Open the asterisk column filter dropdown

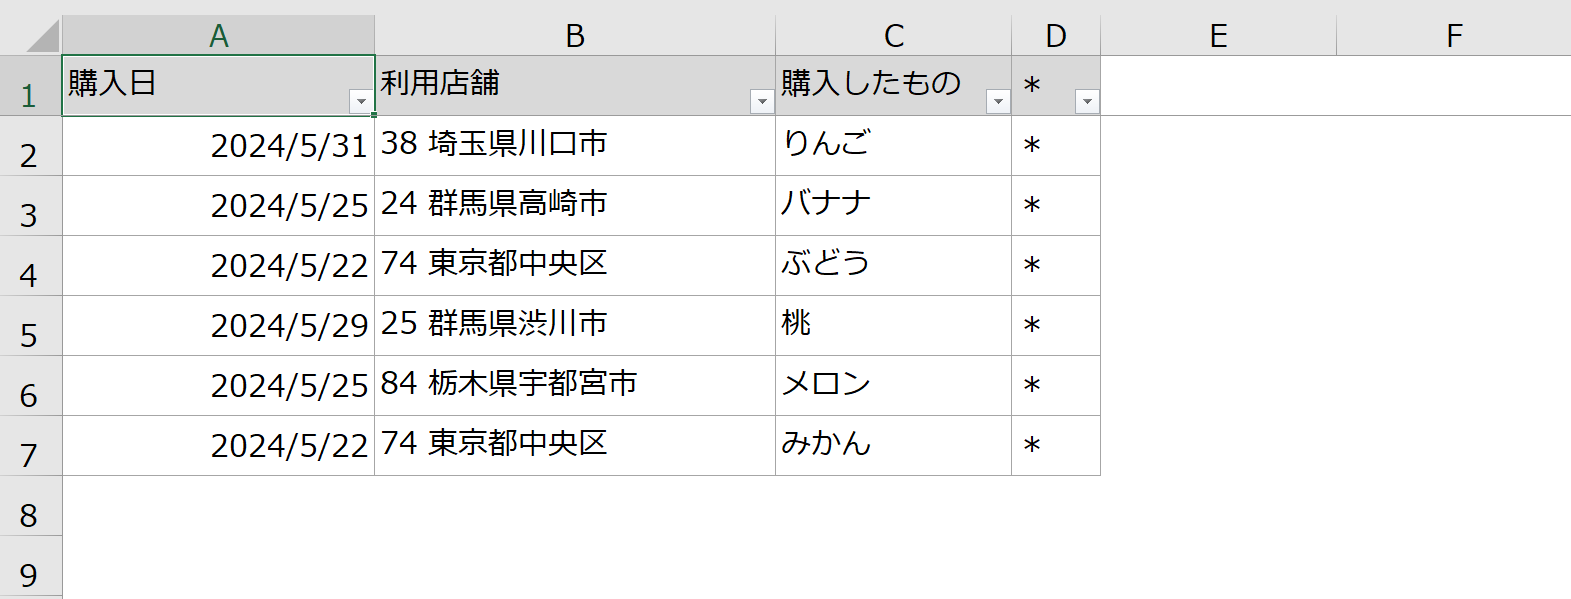click(x=1087, y=101)
